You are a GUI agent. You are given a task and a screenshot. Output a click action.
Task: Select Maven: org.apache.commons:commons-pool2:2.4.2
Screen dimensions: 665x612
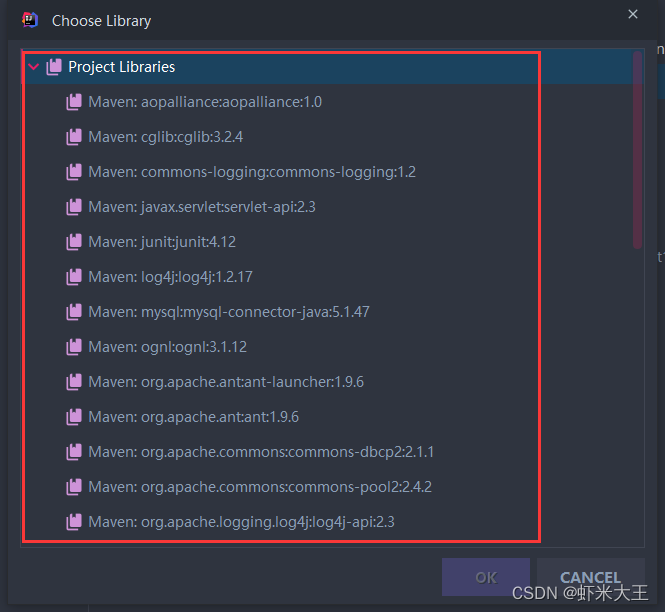tap(260, 487)
